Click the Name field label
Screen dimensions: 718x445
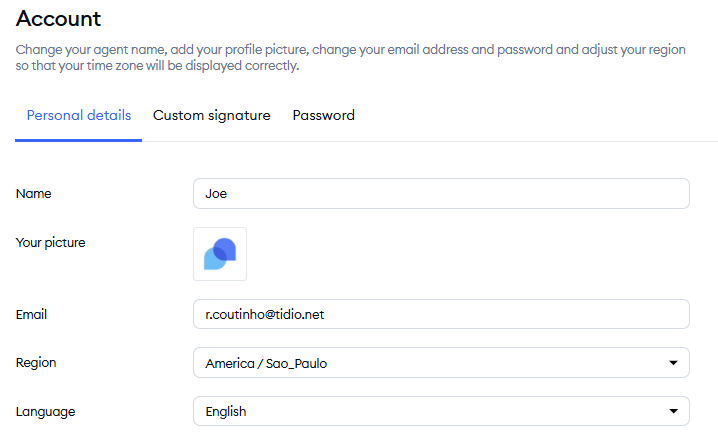pyautogui.click(x=33, y=194)
